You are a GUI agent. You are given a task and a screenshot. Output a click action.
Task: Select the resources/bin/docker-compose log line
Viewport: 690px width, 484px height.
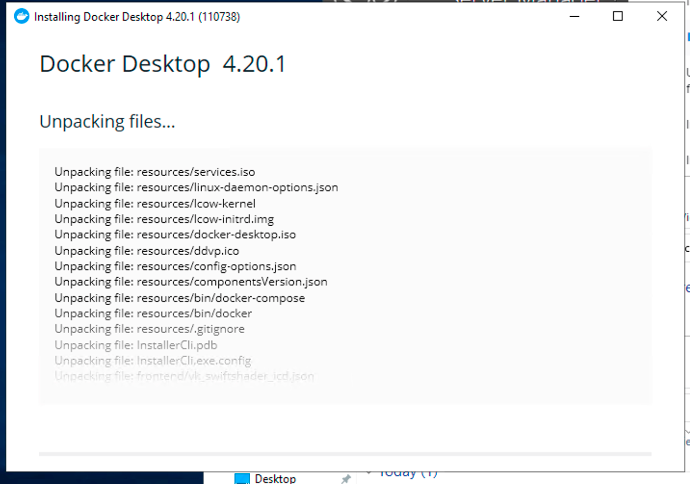pyautogui.click(x=180, y=298)
